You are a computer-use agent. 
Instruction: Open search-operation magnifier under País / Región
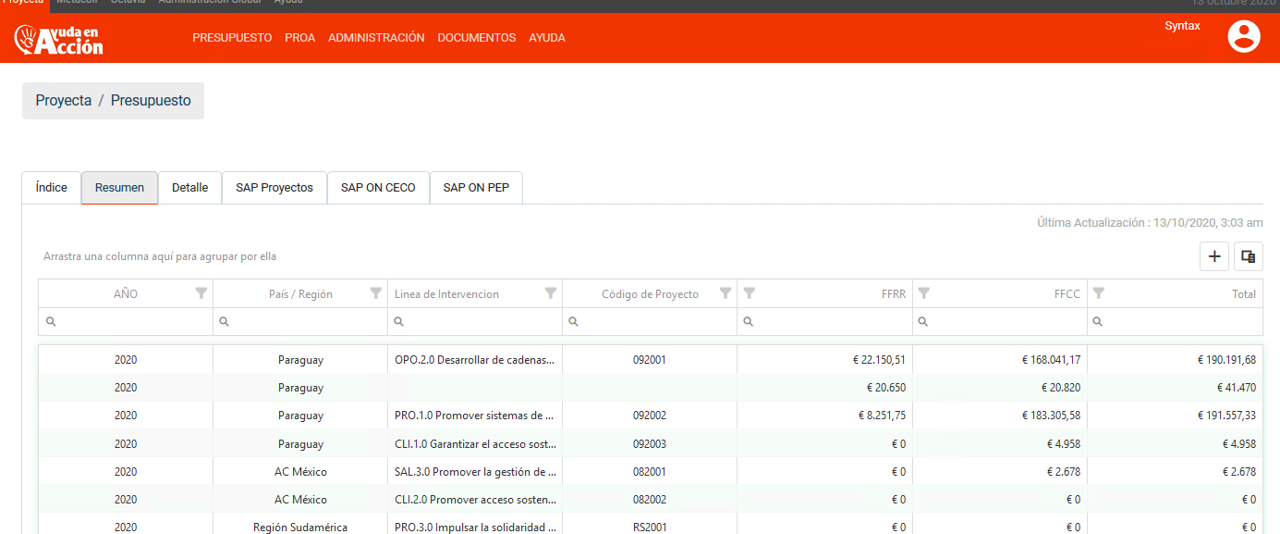pyautogui.click(x=224, y=322)
